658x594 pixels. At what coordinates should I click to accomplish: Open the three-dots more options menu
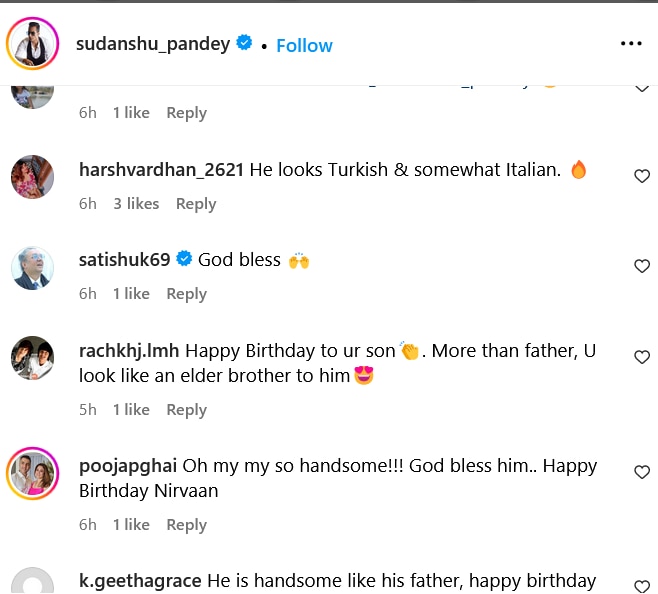pyautogui.click(x=631, y=44)
